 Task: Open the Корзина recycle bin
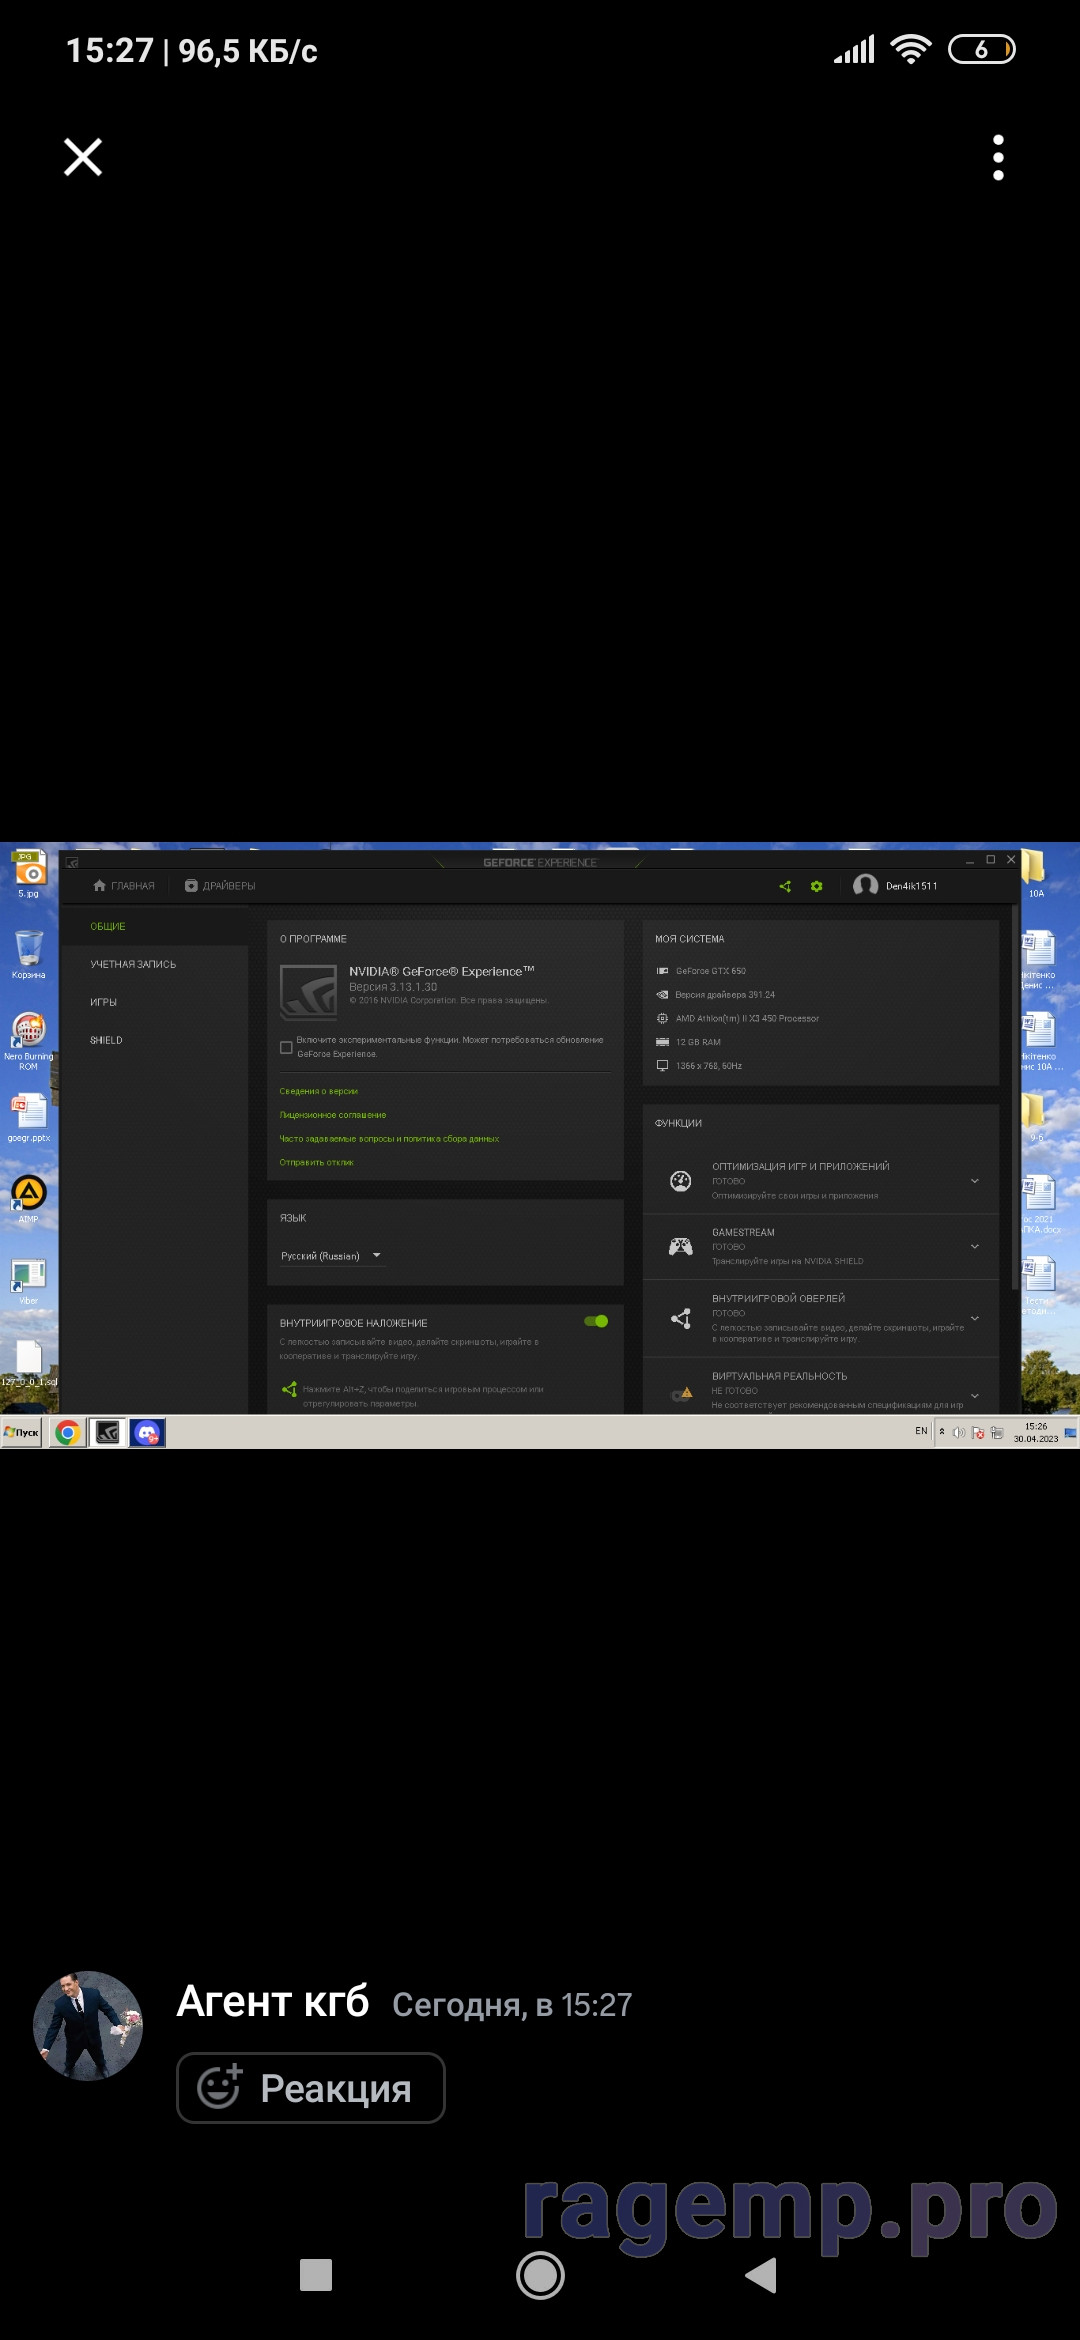tap(29, 954)
